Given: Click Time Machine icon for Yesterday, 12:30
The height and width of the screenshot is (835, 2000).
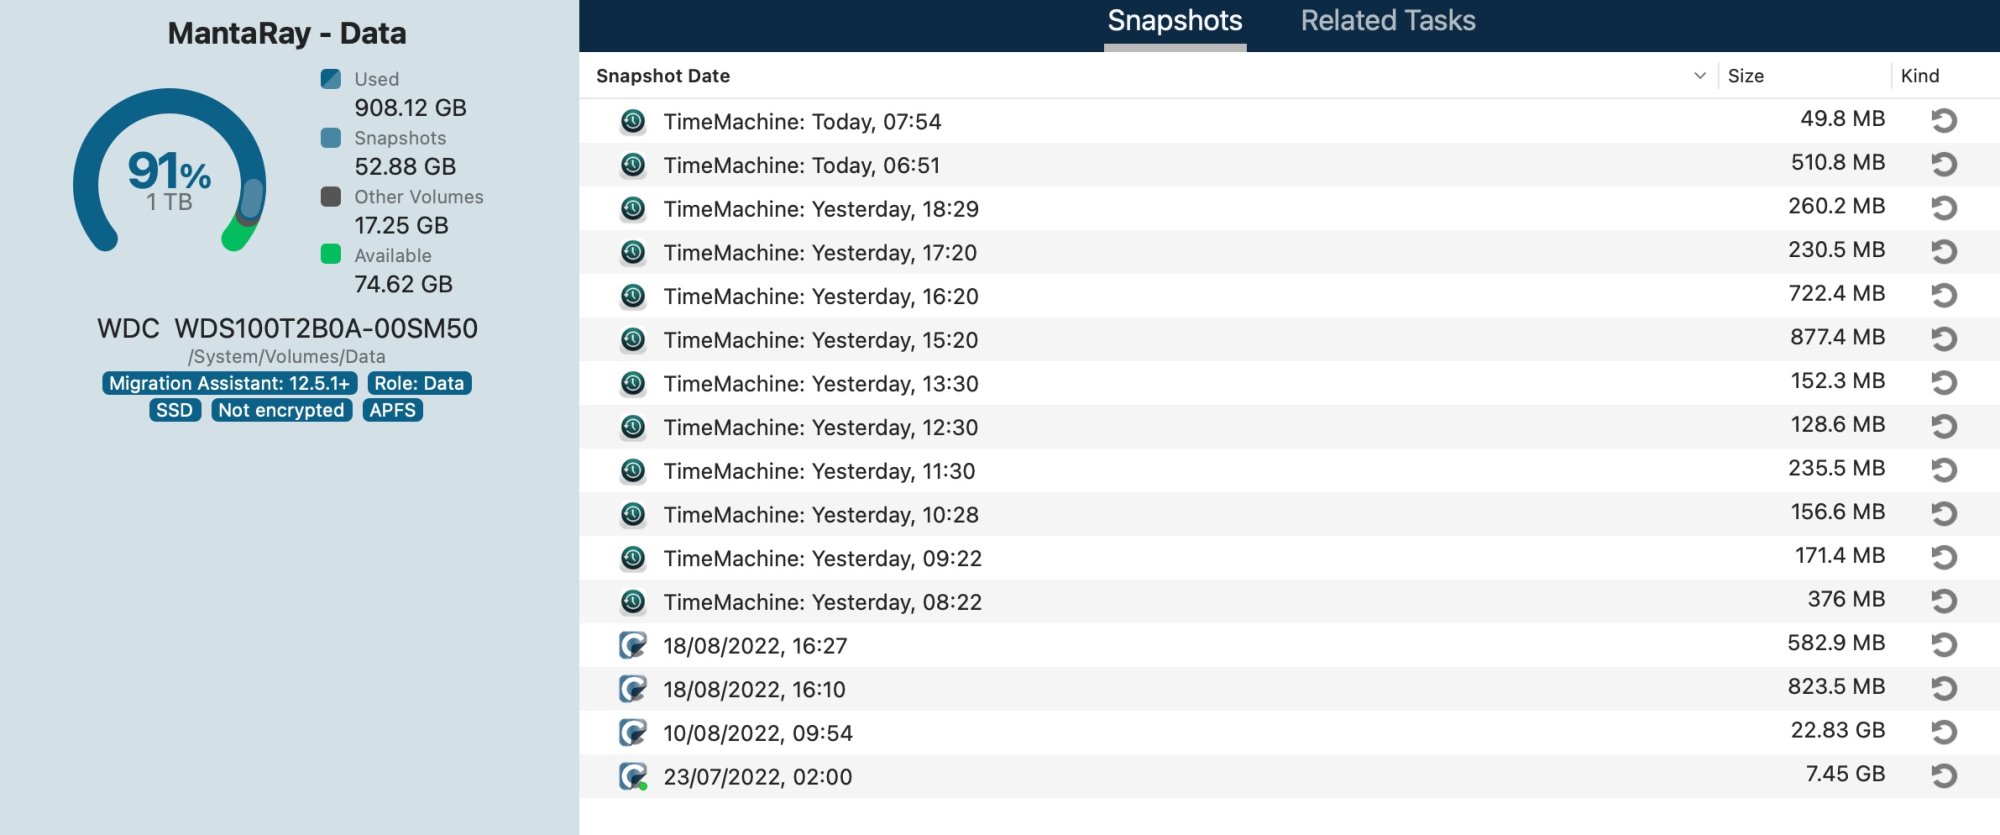Looking at the screenshot, I should [x=633, y=427].
